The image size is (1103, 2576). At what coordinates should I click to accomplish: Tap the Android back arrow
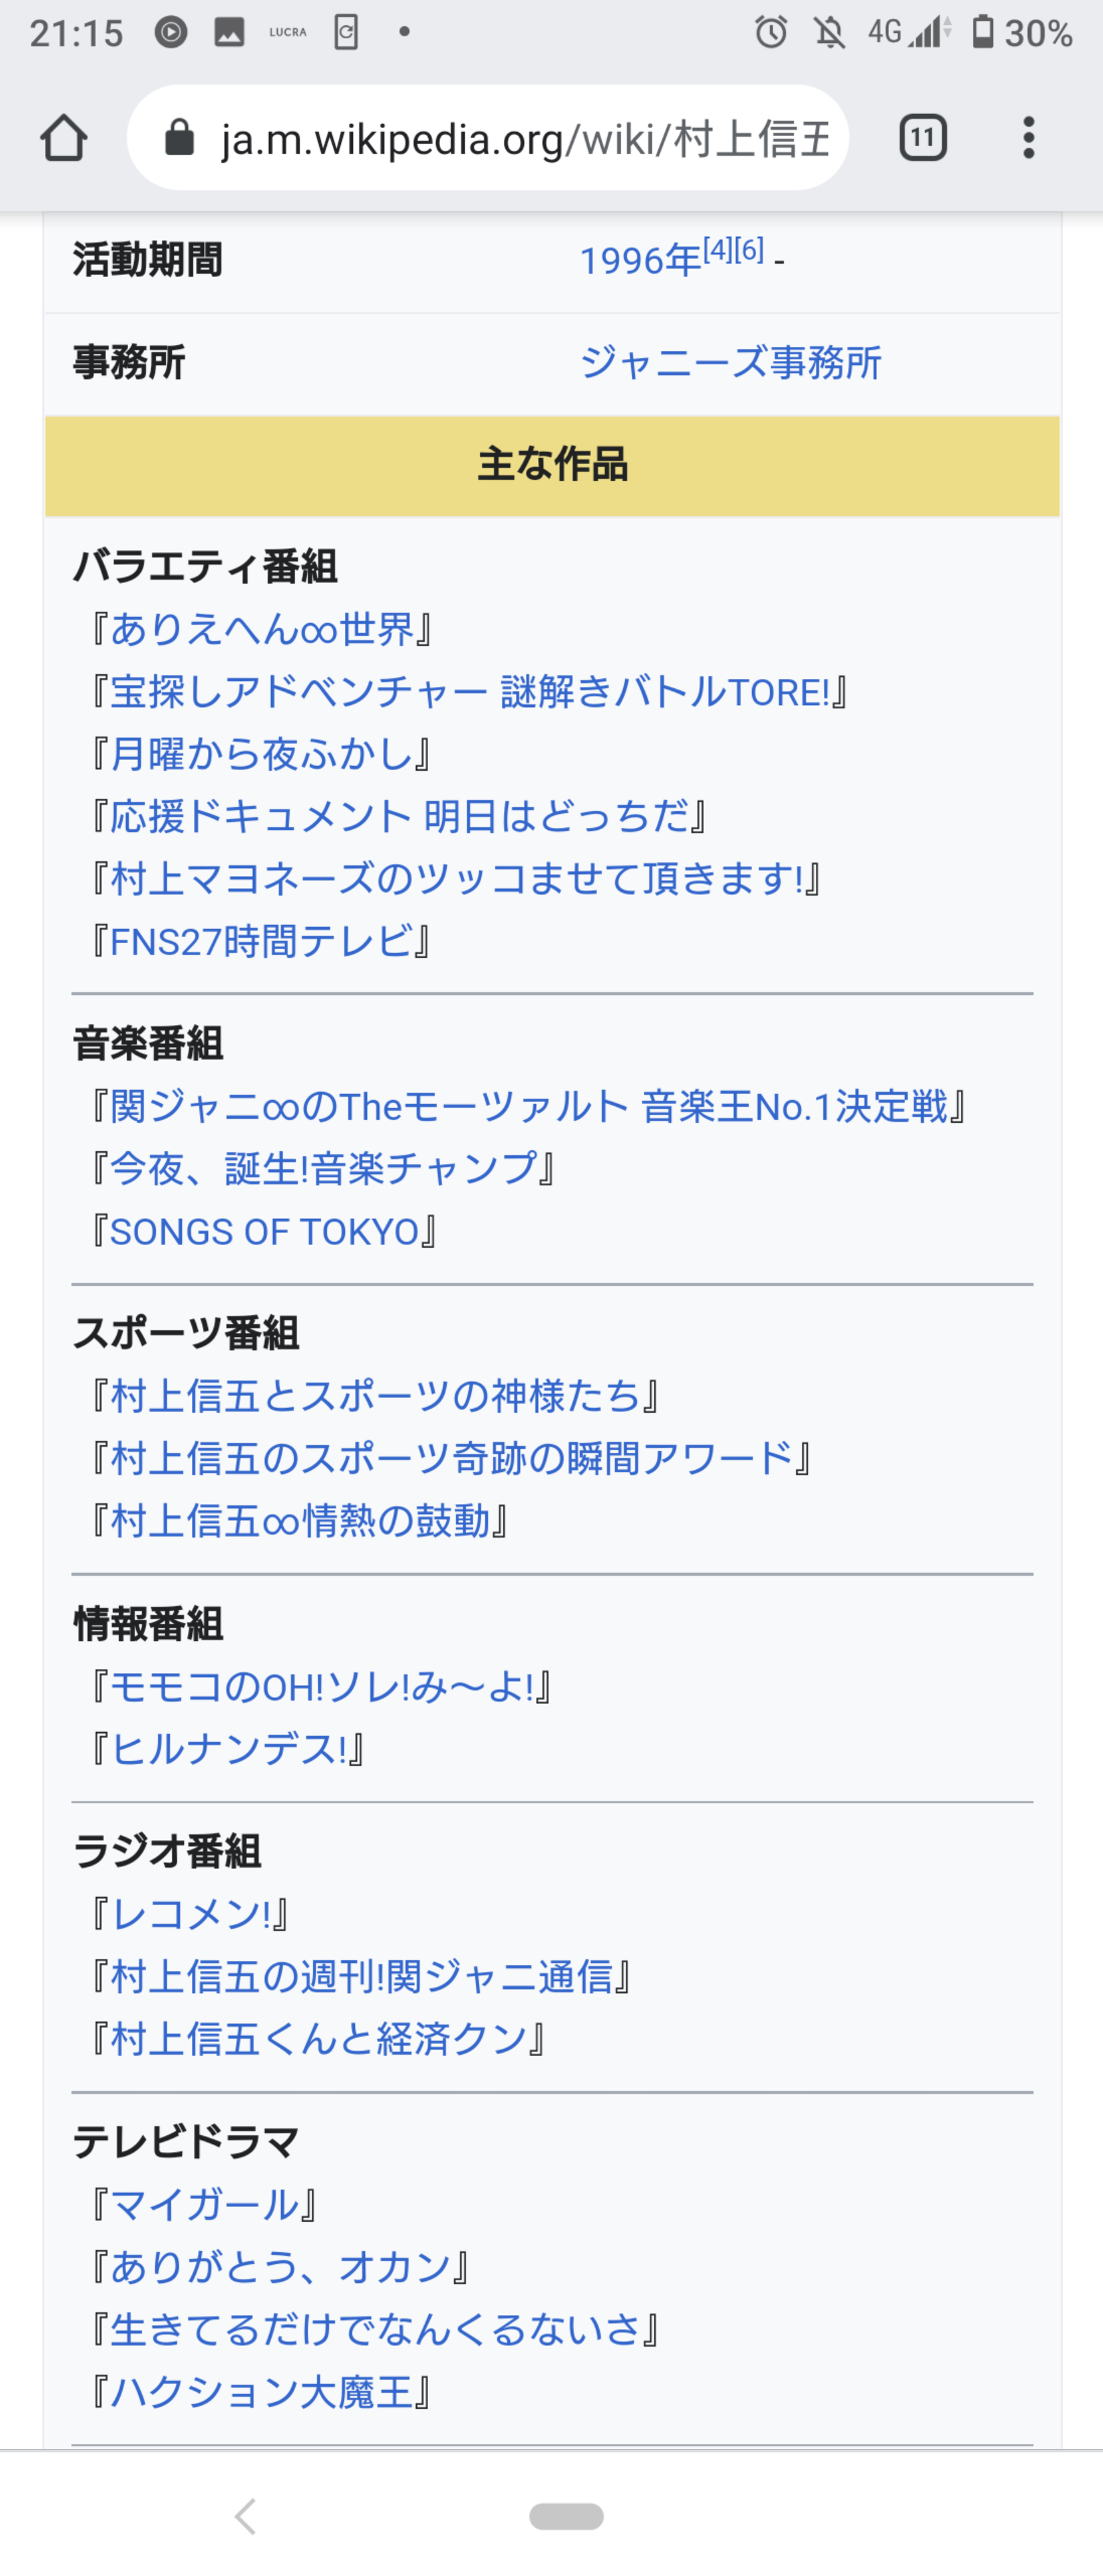[x=246, y=2515]
